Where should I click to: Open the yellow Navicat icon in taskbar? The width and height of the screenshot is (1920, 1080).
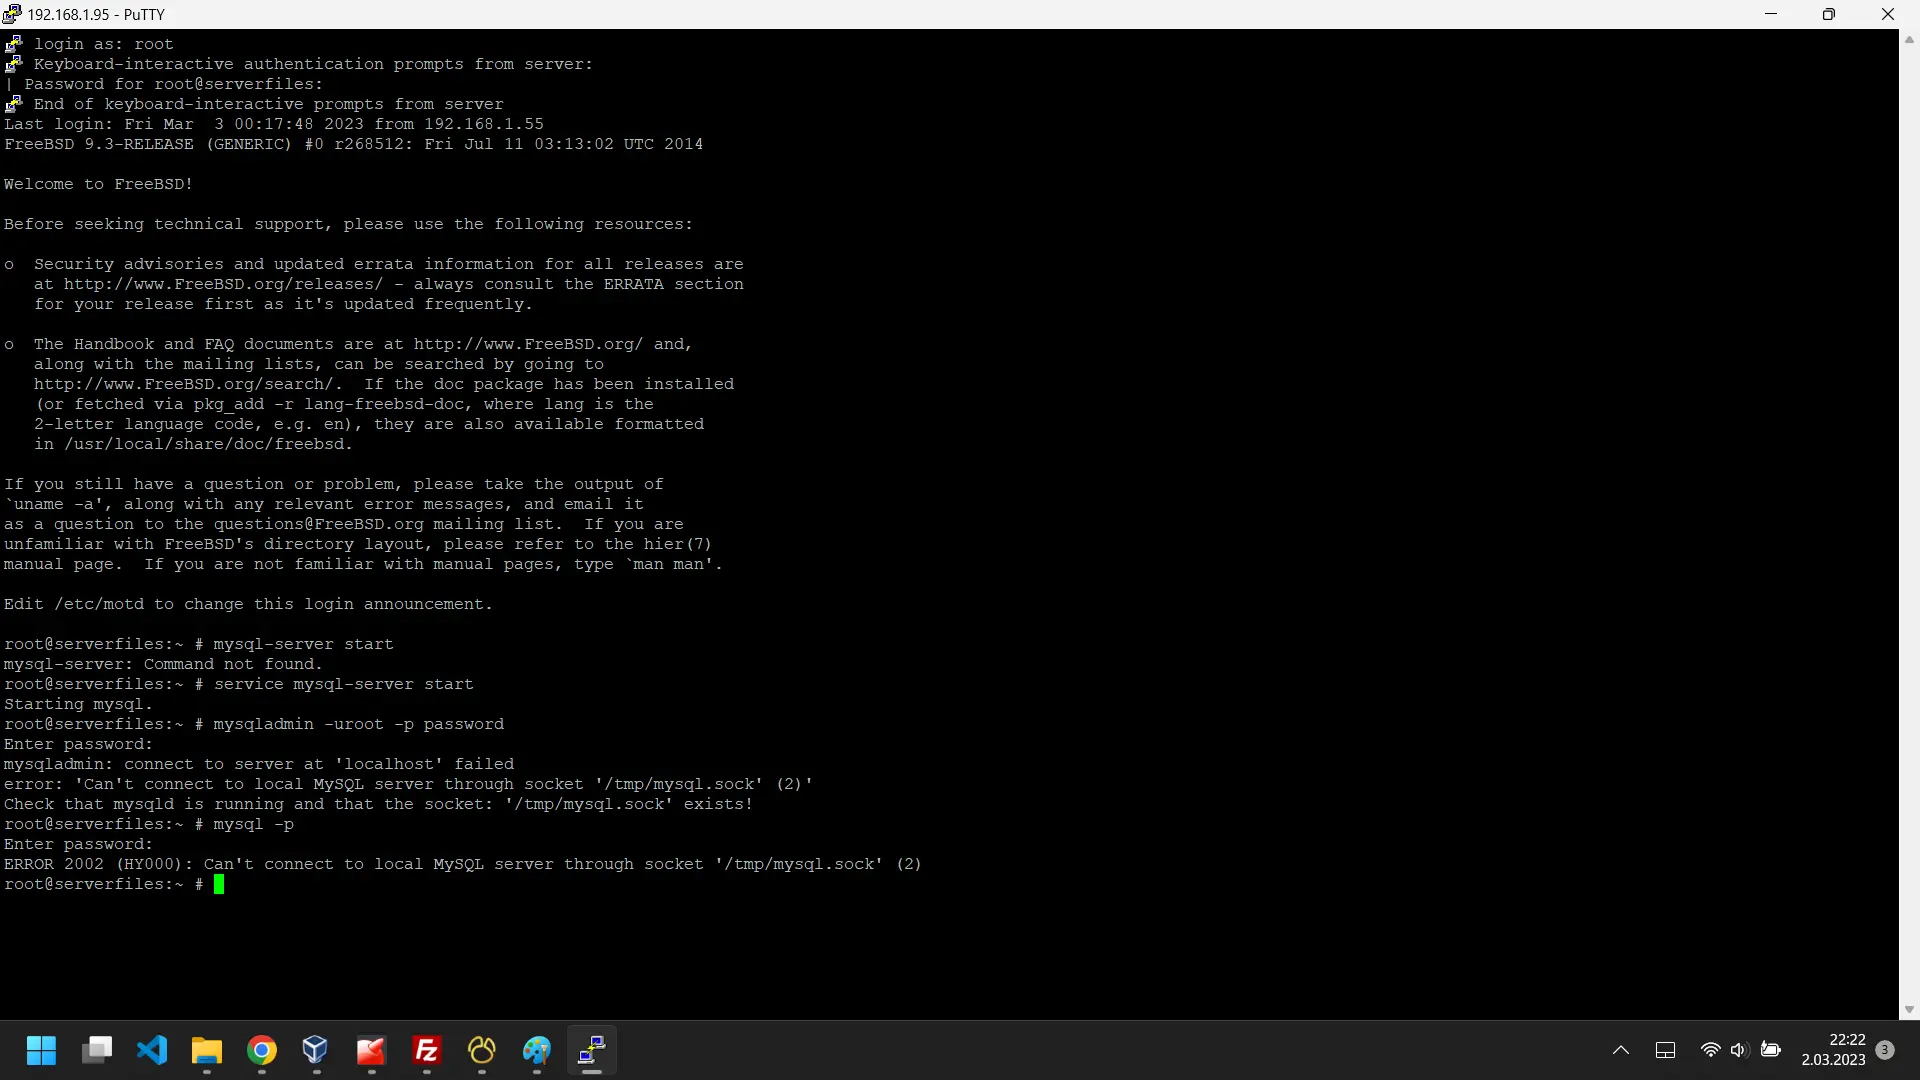(x=482, y=1051)
